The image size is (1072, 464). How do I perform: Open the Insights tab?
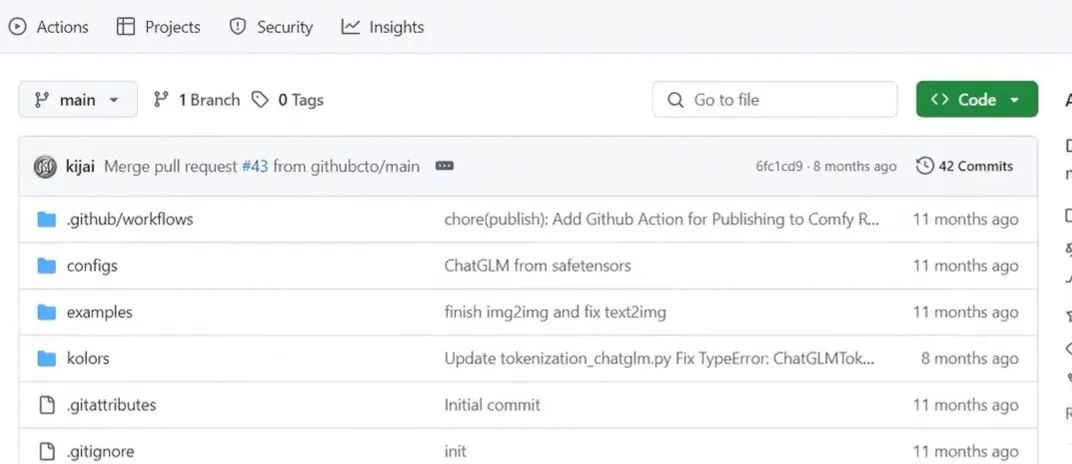pyautogui.click(x=383, y=27)
